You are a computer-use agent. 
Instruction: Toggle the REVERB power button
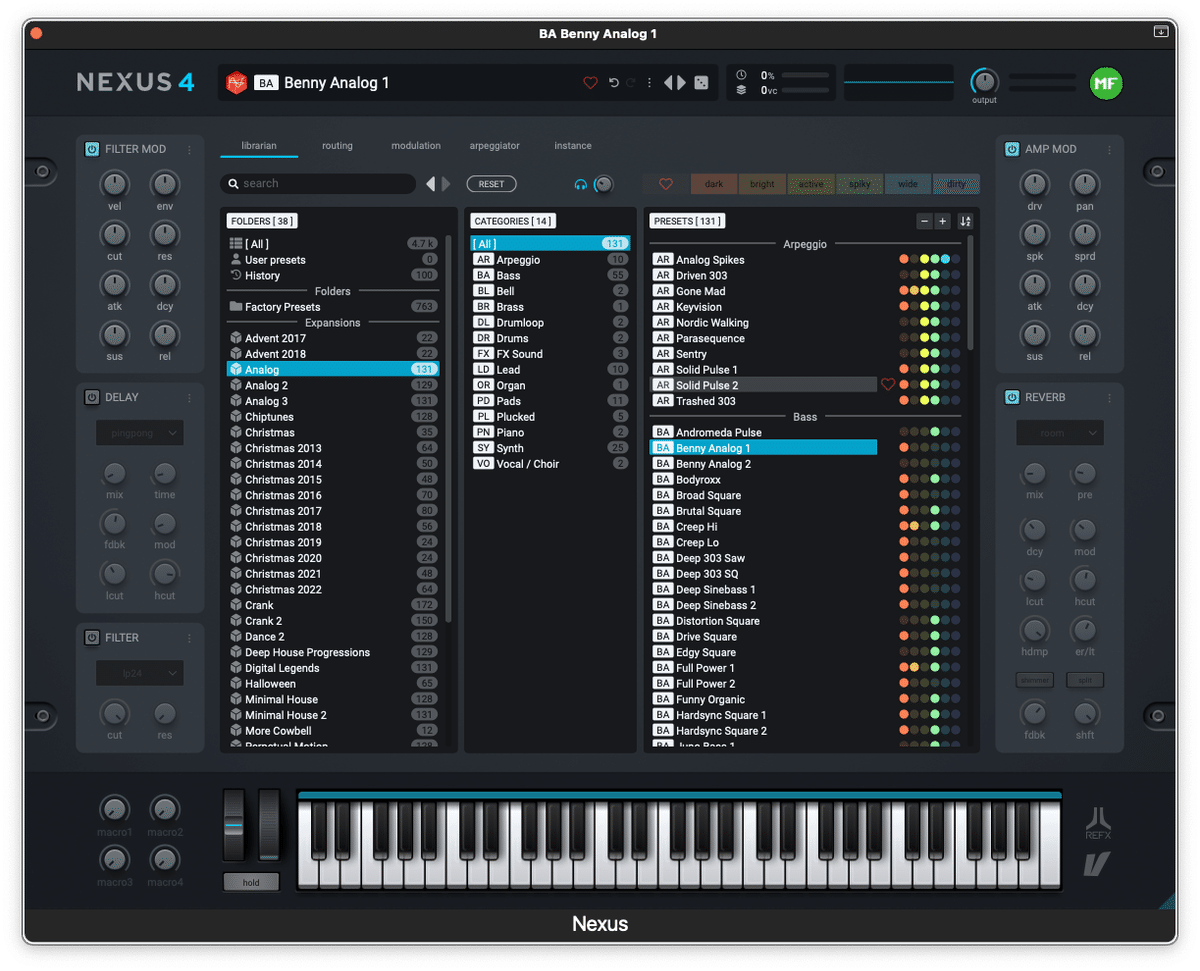pos(1012,397)
